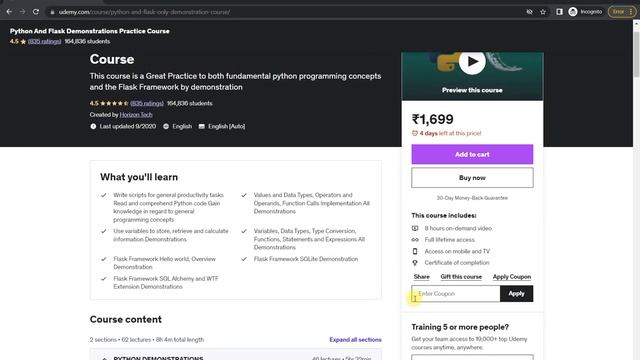Viewport: 640px width, 360px height.
Task: Click the What you'll learn heading
Action: point(139,177)
